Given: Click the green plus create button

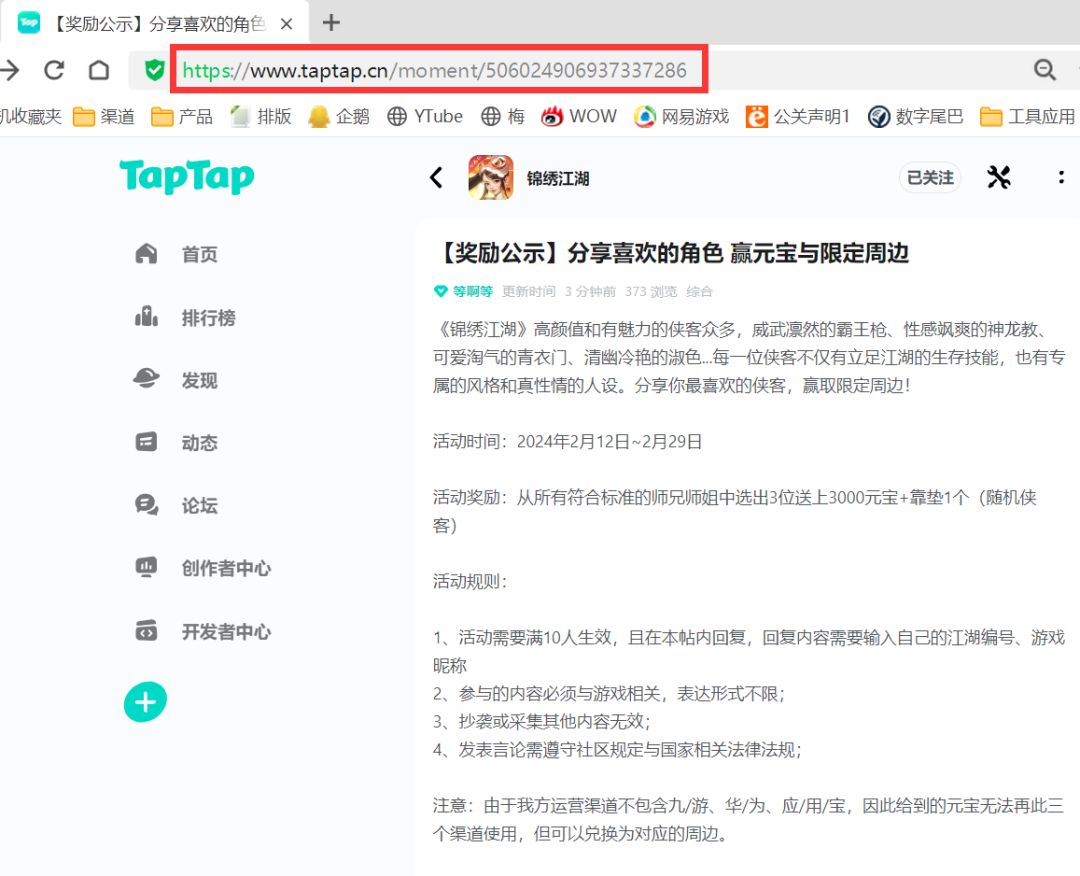Looking at the screenshot, I should click(145, 702).
